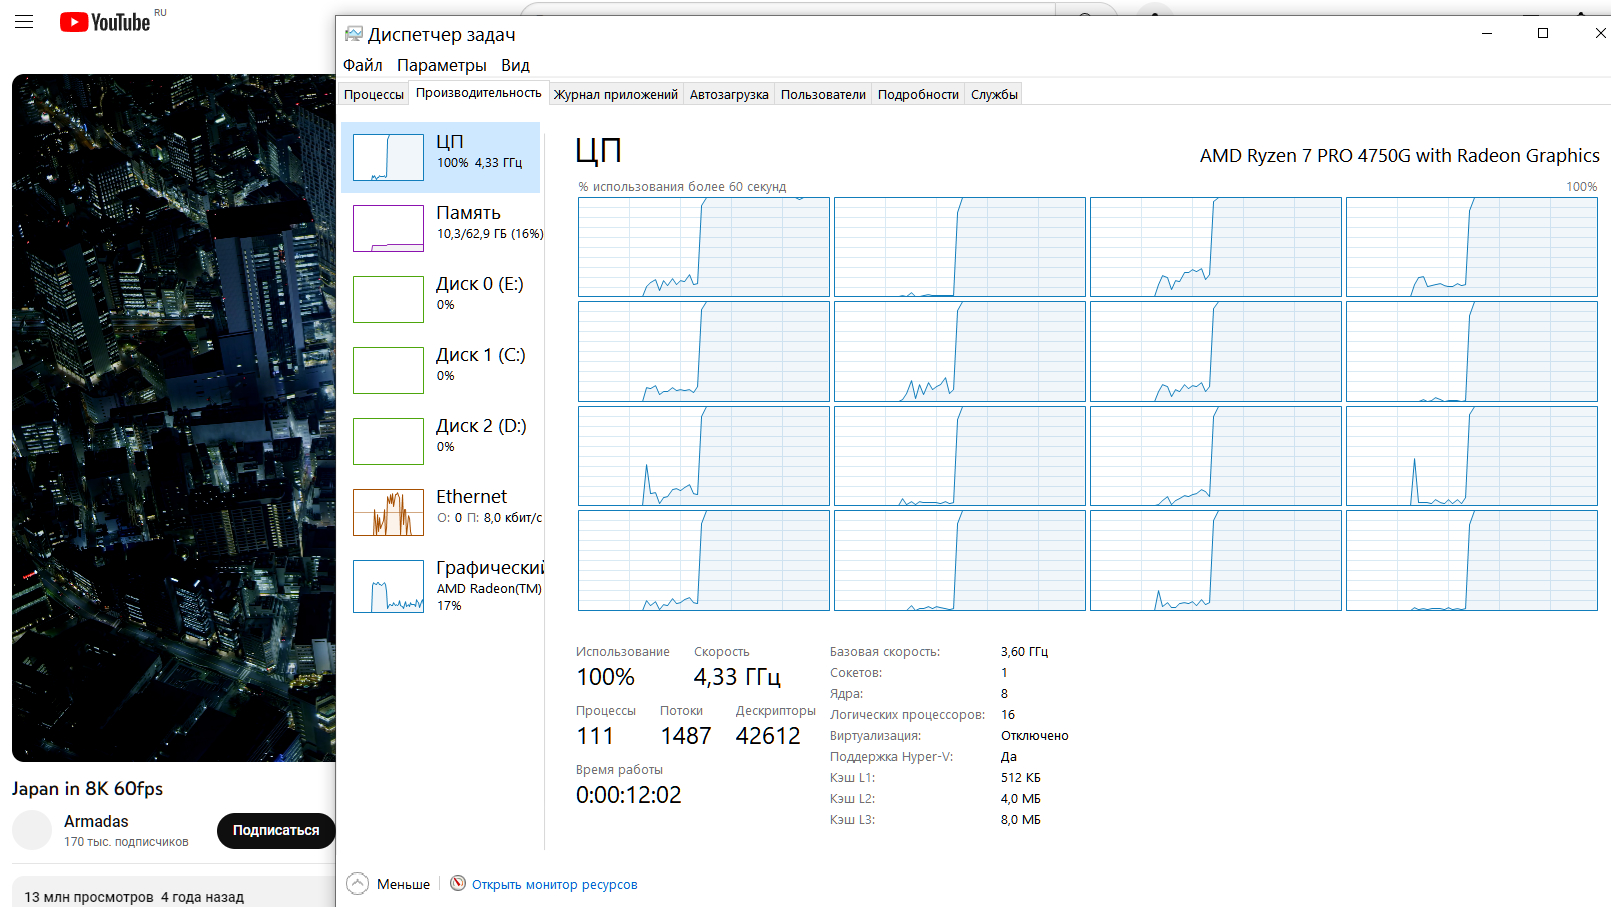Click the 1487 threads count
1611x907 pixels.
coord(686,736)
